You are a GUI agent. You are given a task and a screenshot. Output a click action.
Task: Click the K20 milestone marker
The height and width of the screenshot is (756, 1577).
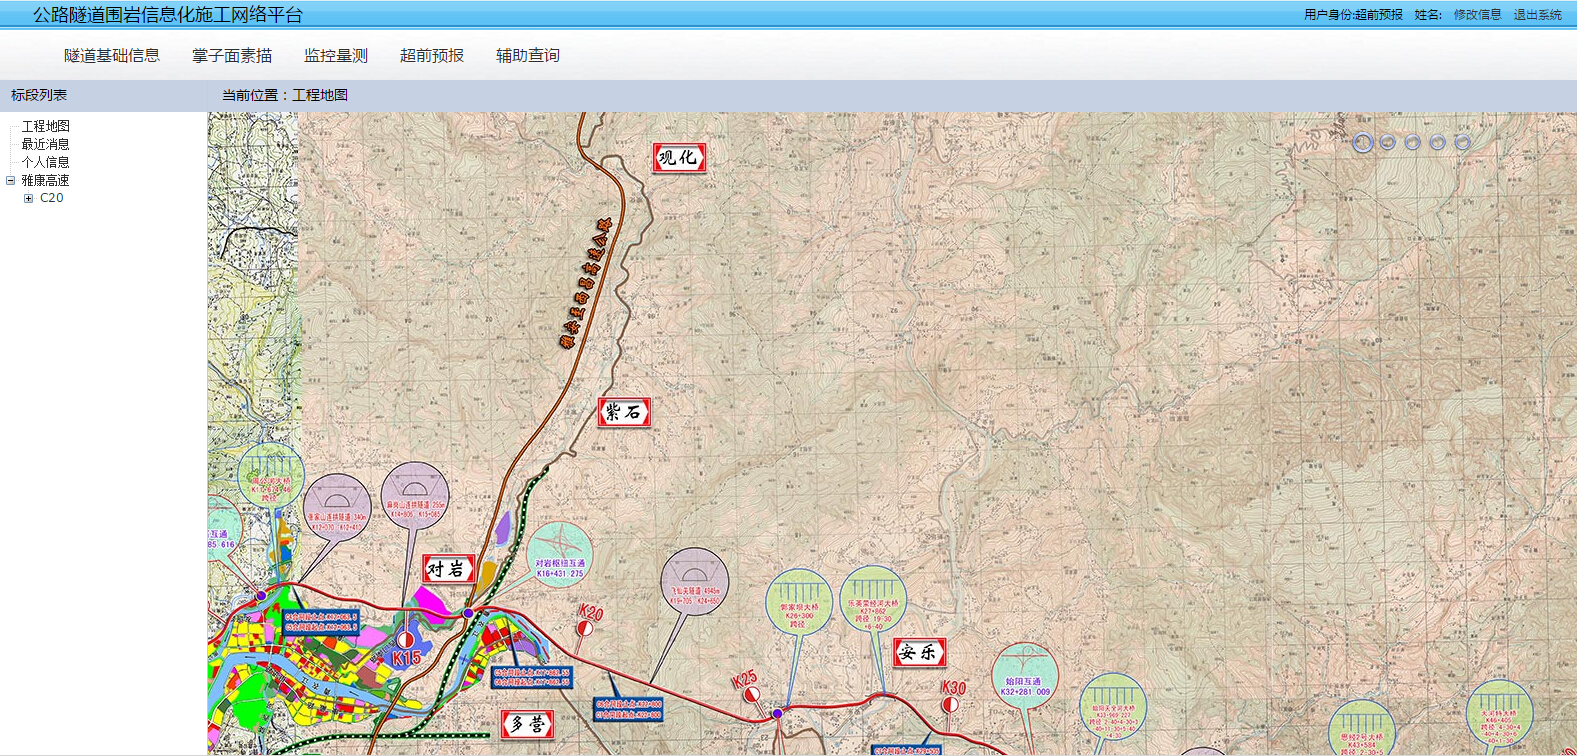pyautogui.click(x=585, y=628)
